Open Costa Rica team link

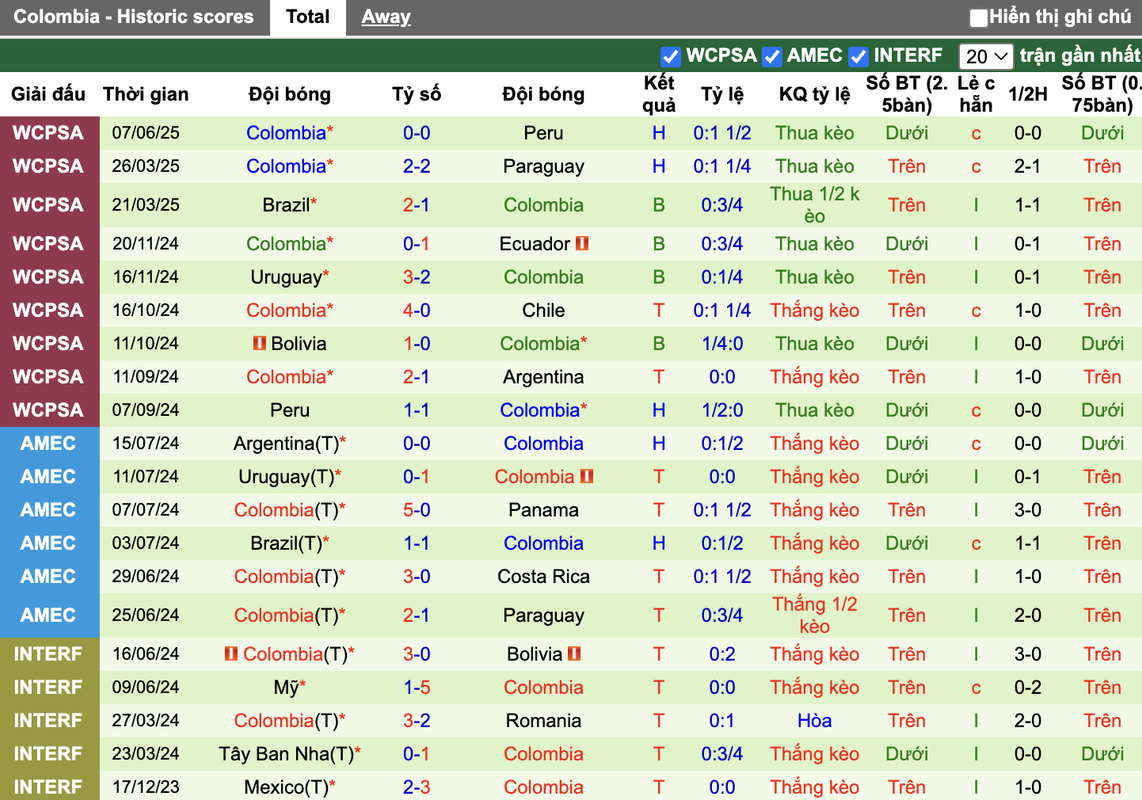pos(543,577)
